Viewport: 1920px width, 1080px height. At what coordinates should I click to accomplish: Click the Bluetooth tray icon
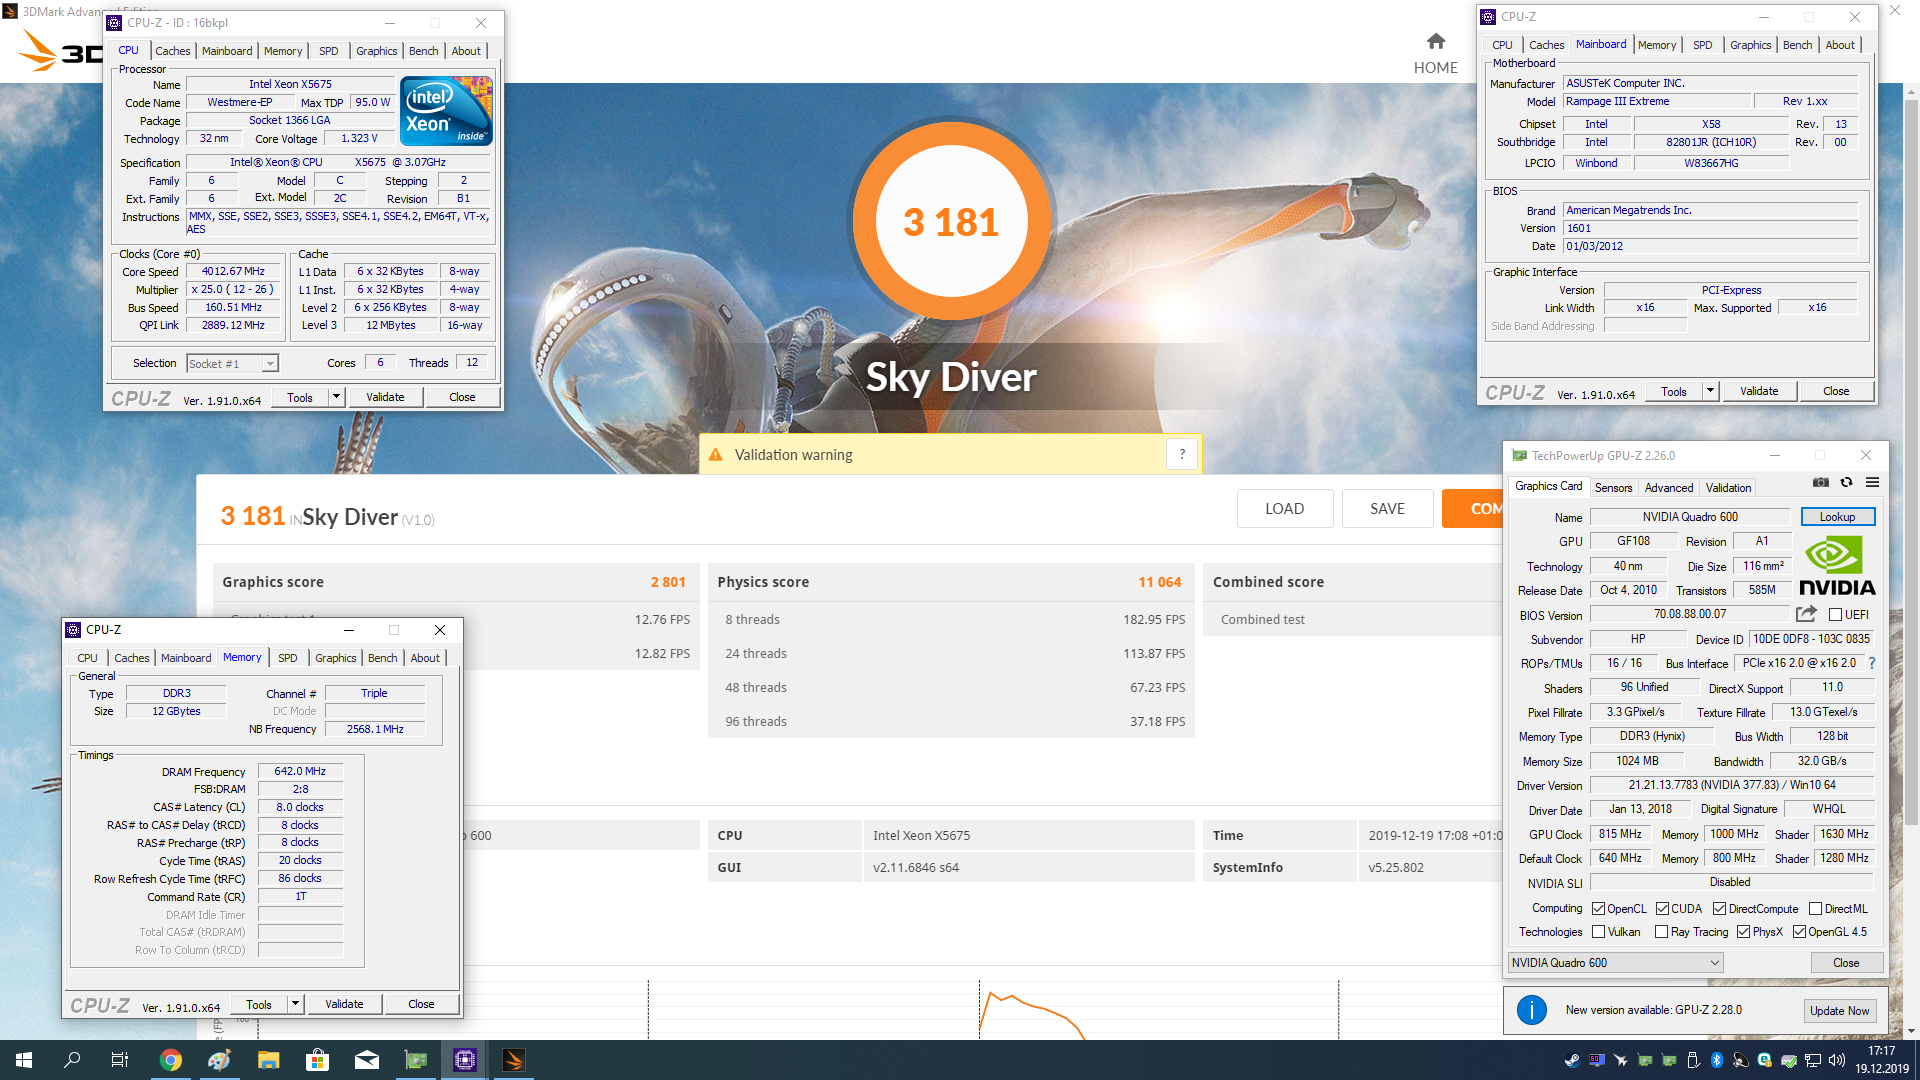(1717, 1060)
